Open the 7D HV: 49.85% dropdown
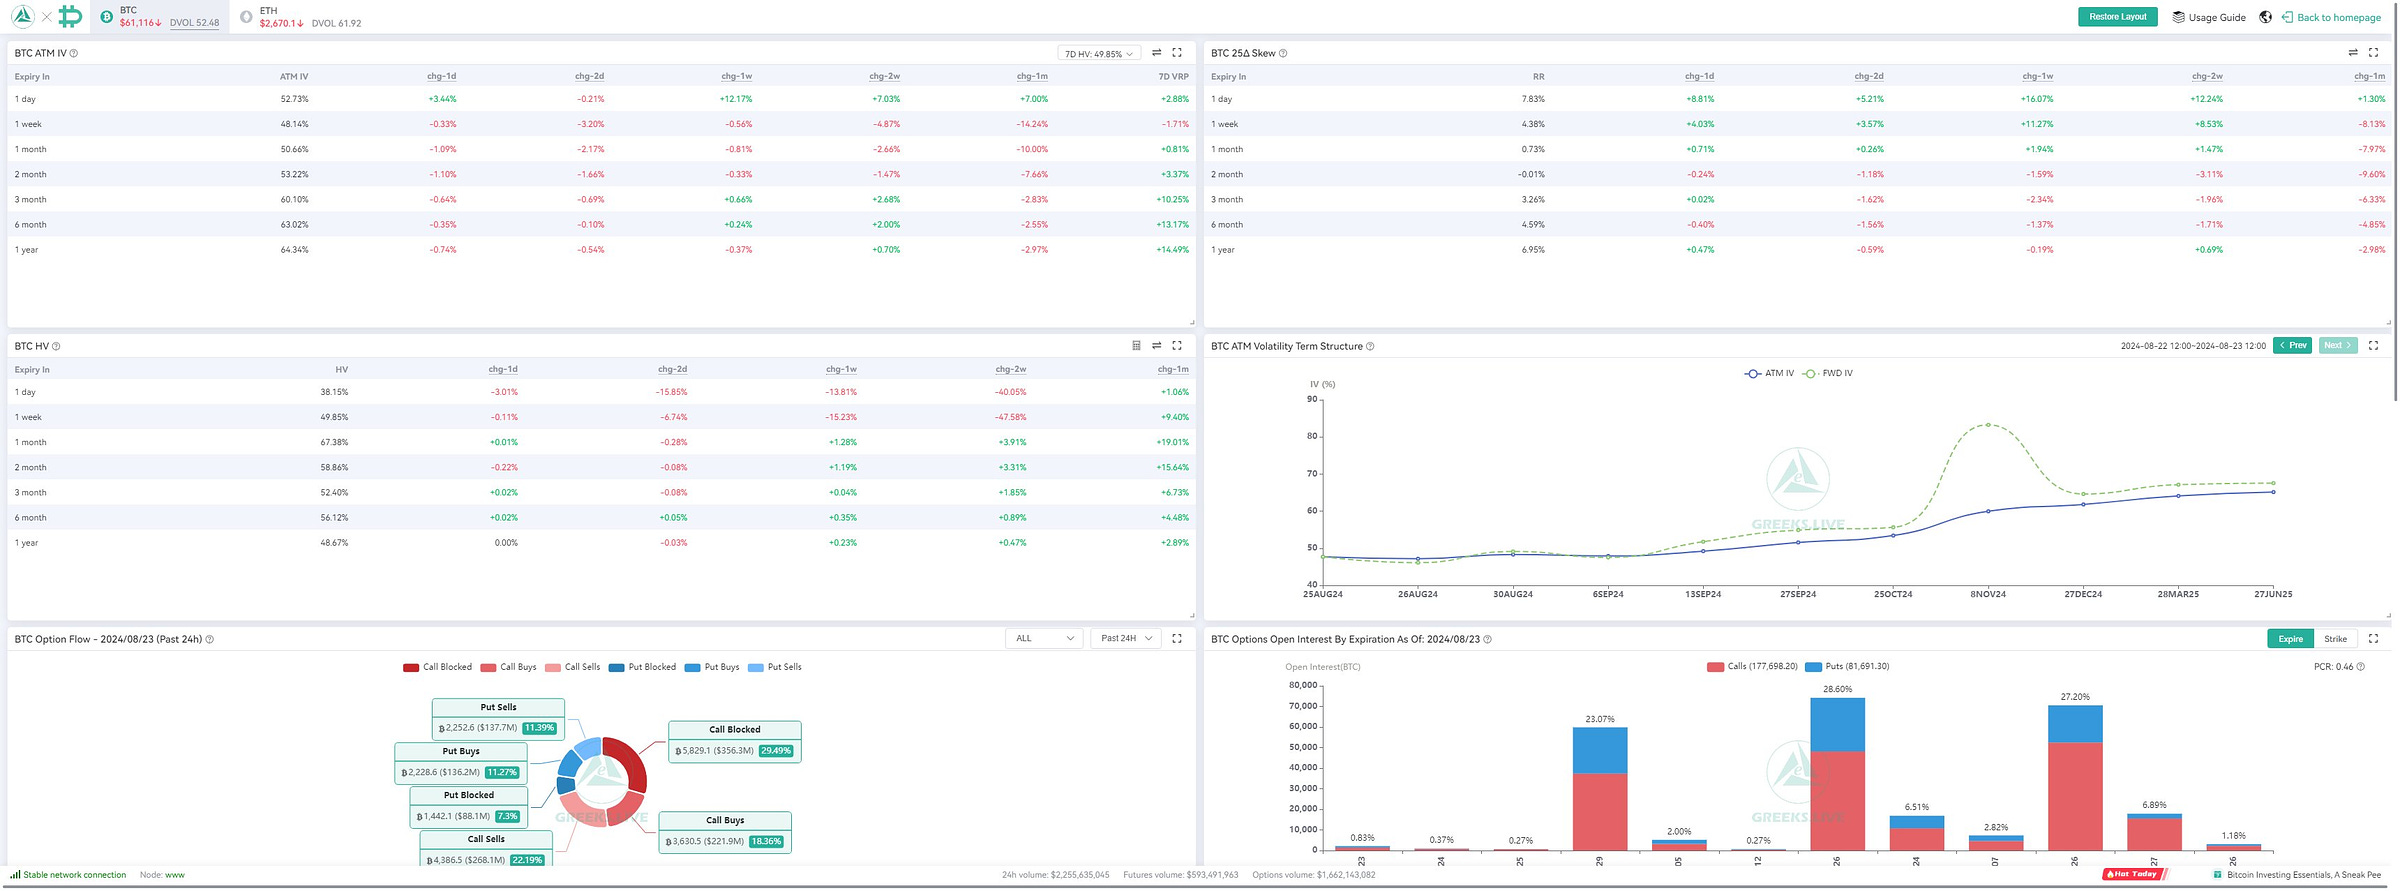The width and height of the screenshot is (2400, 891). click(1099, 54)
